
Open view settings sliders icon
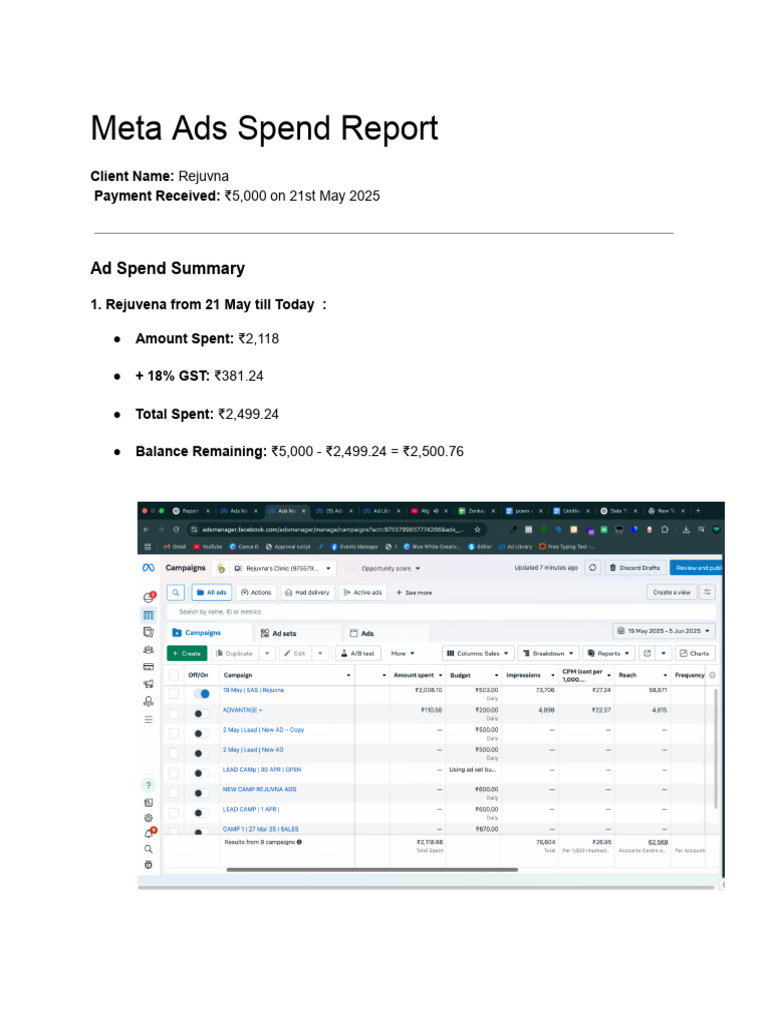click(x=707, y=592)
